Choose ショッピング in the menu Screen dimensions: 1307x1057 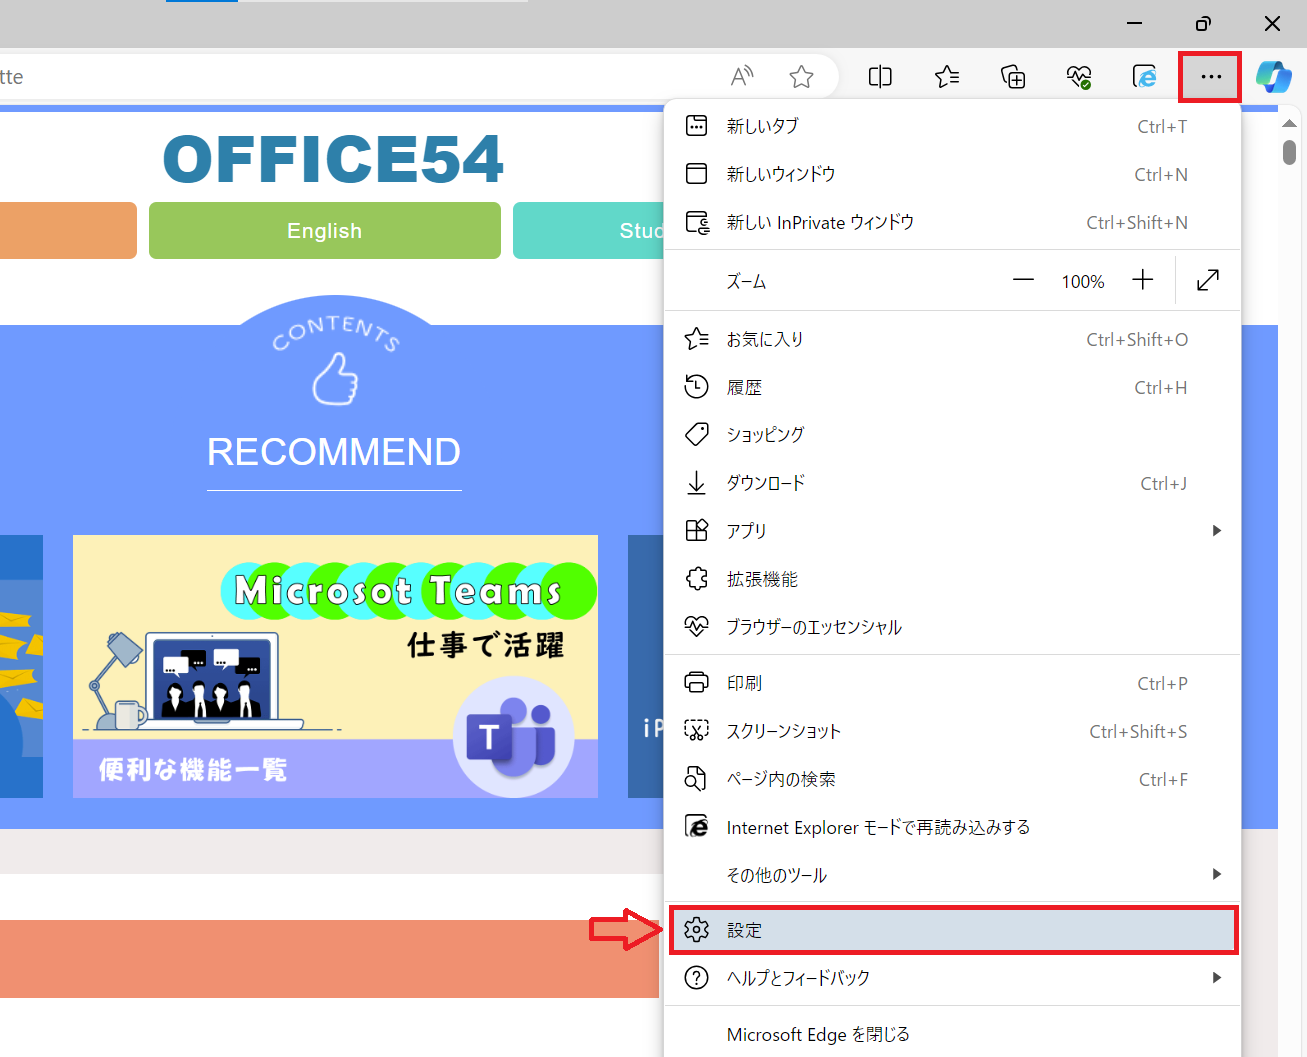(x=952, y=435)
